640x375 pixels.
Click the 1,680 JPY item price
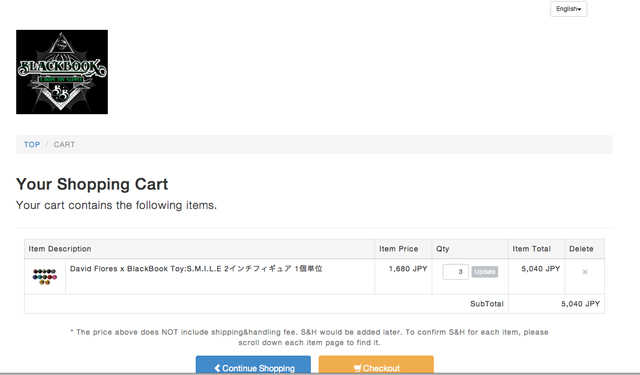click(x=408, y=268)
